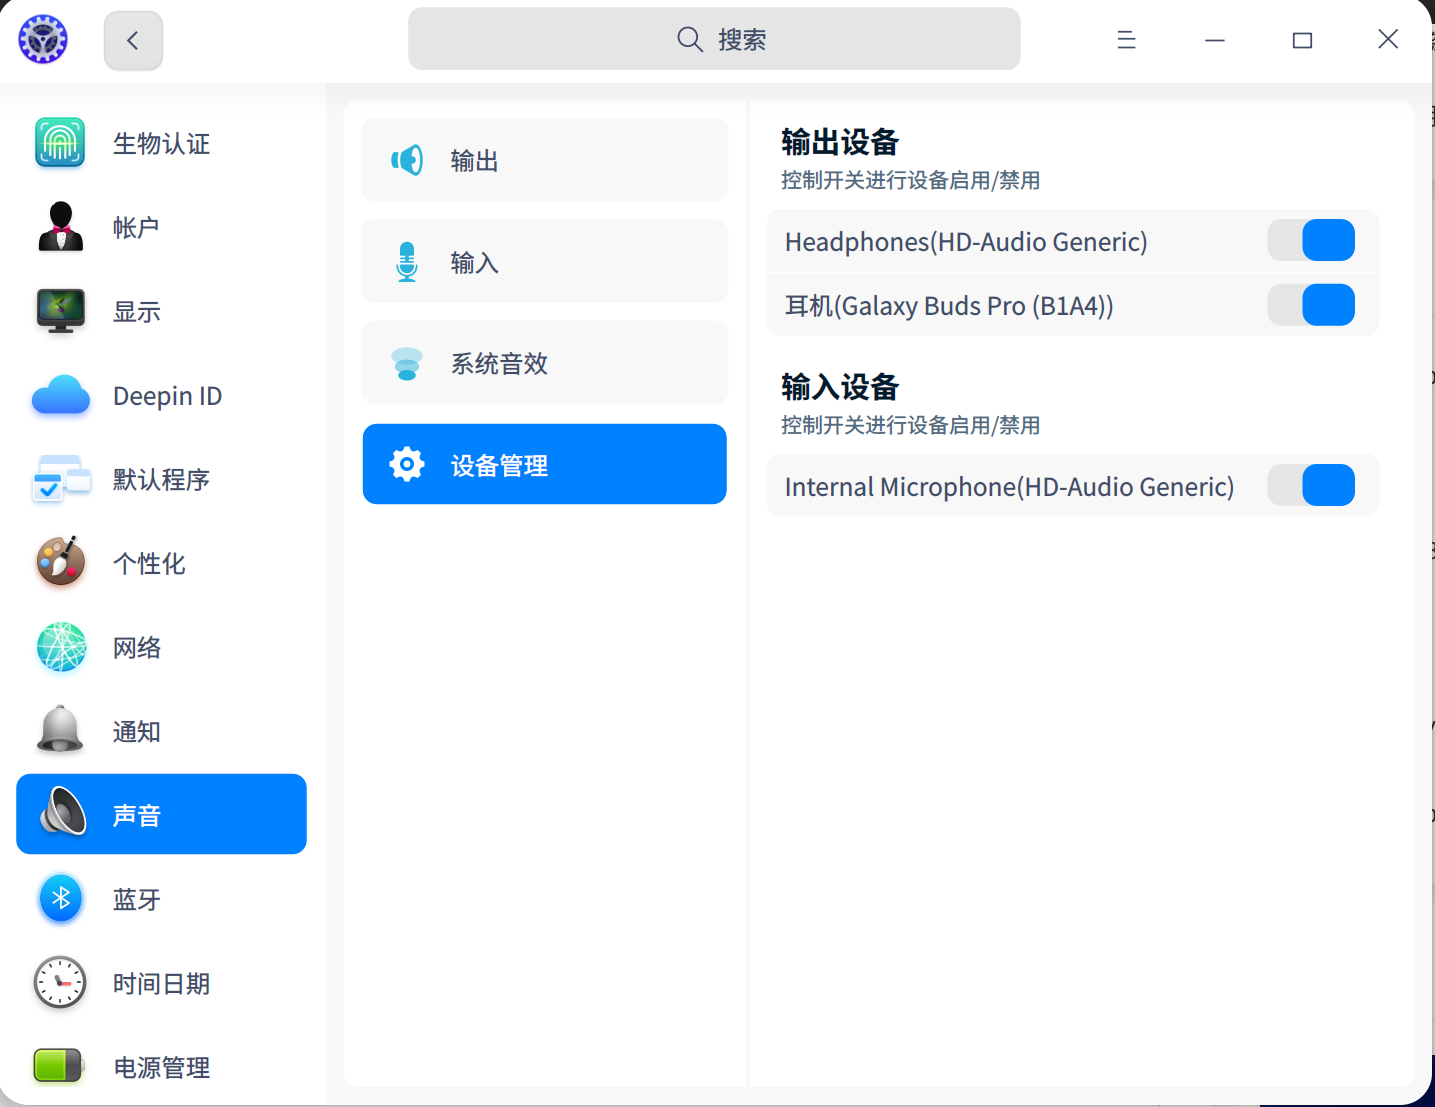Select Deepin ID label in sidebar
Viewport: 1435px width, 1107px height.
[167, 396]
